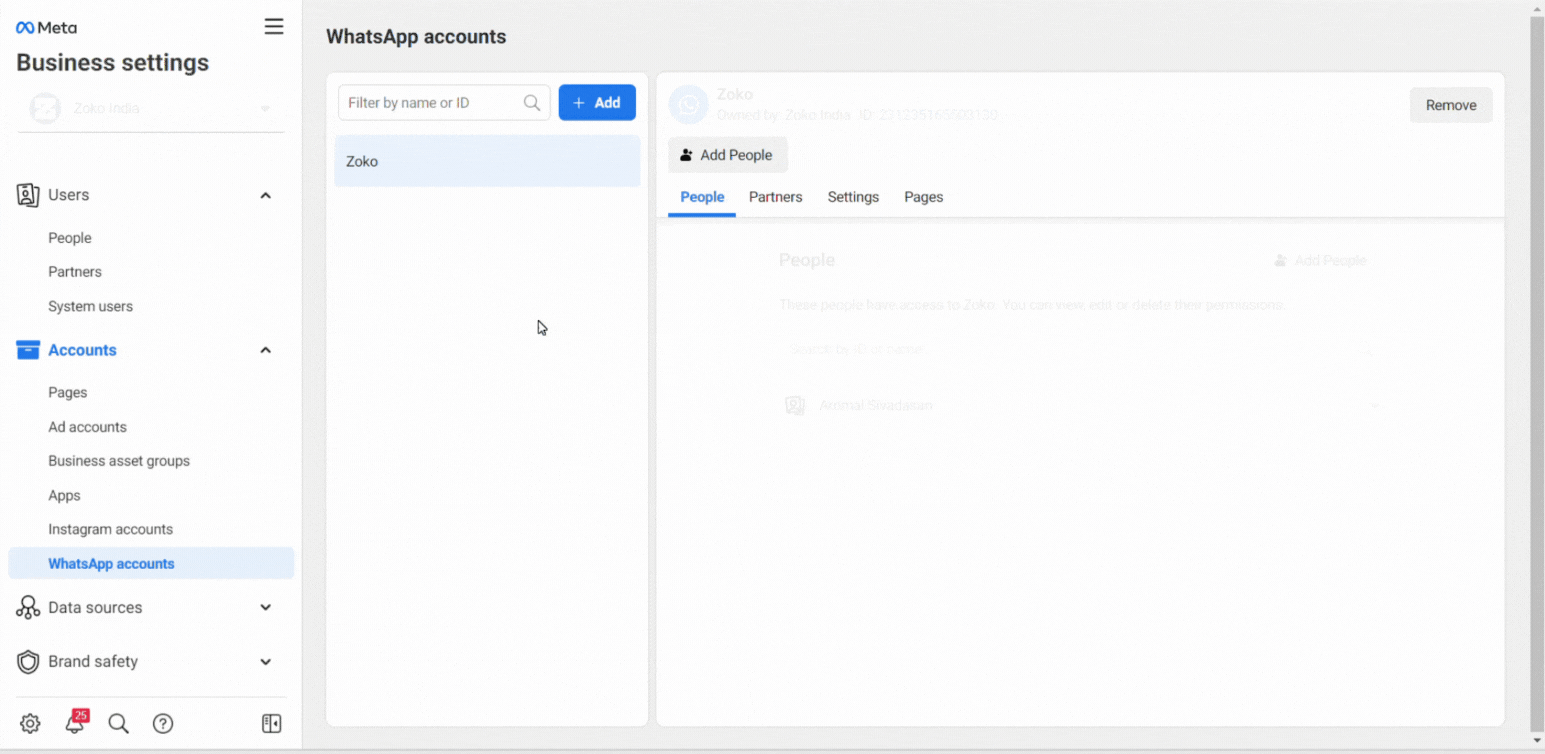1545x754 pixels.
Task: Open Instagram accounts in sidebar
Action: [110, 529]
